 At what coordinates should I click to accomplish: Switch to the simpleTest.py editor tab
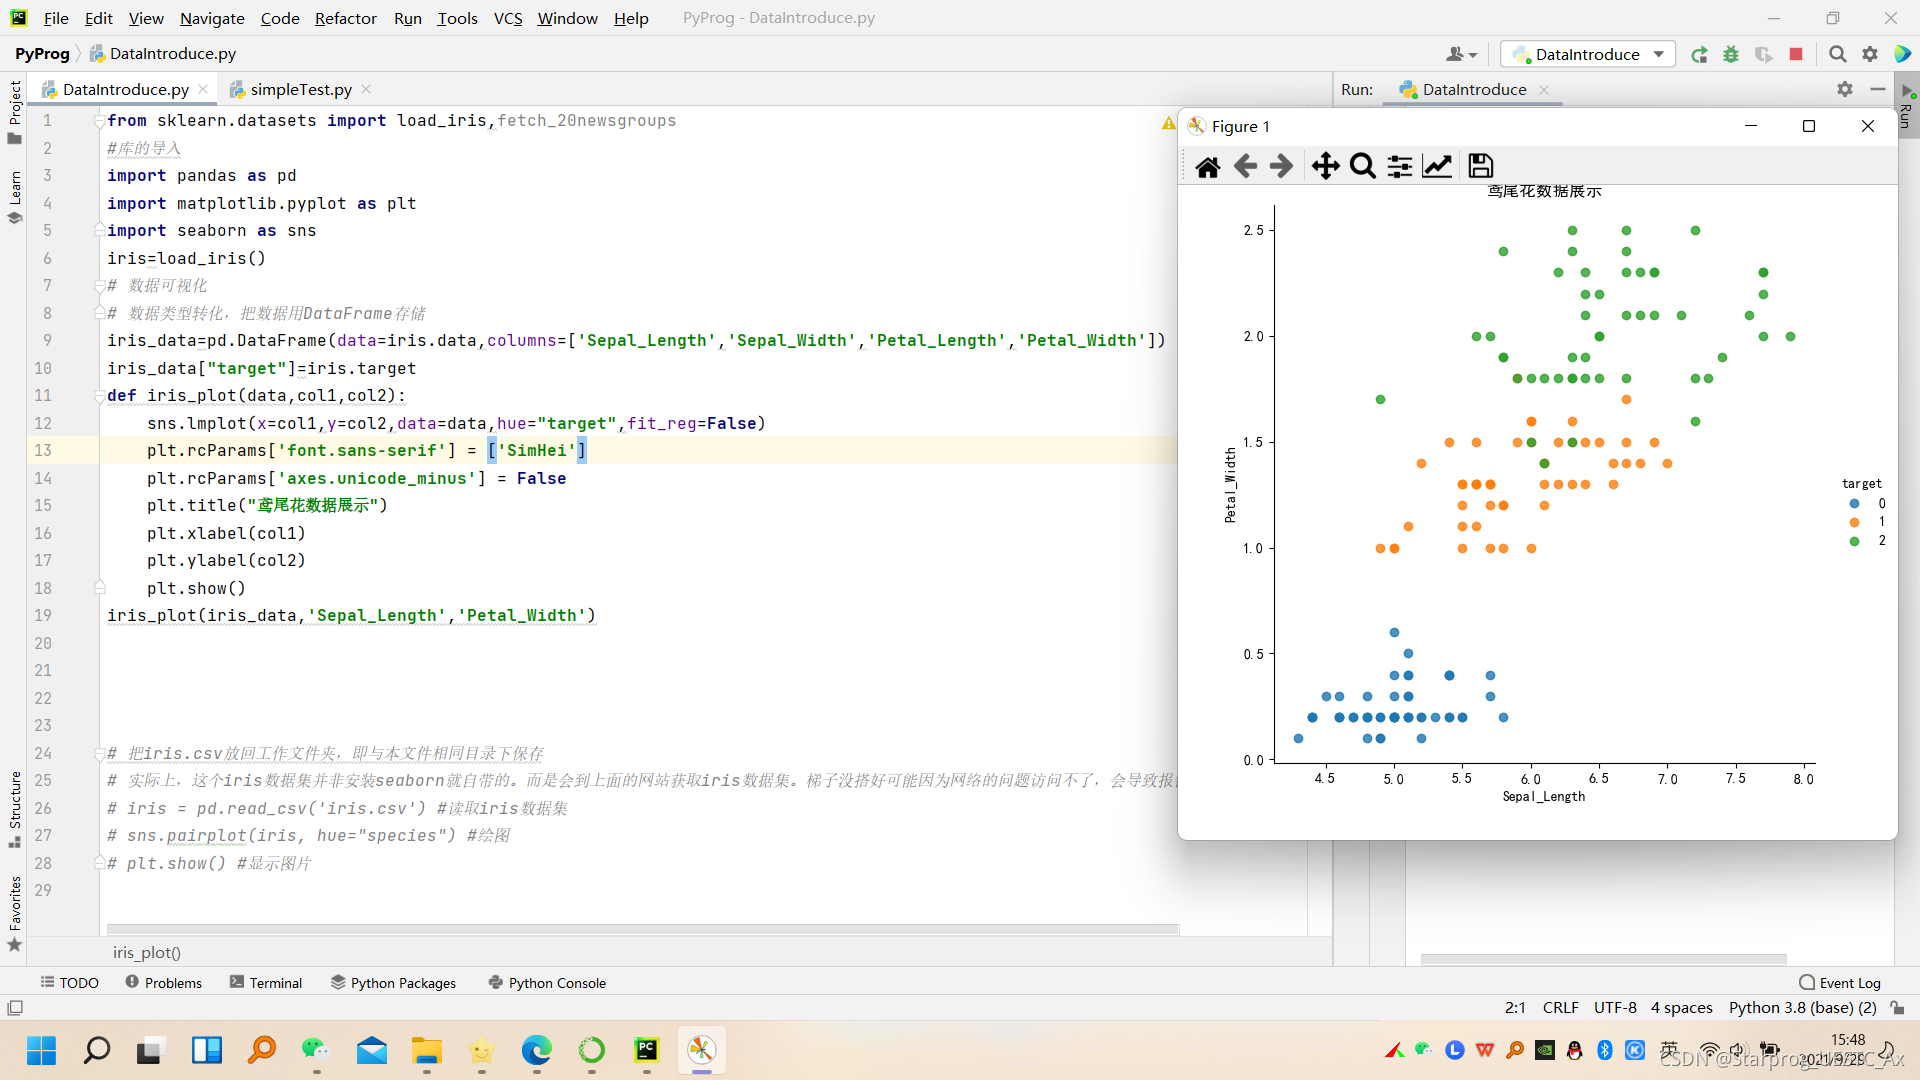300,89
